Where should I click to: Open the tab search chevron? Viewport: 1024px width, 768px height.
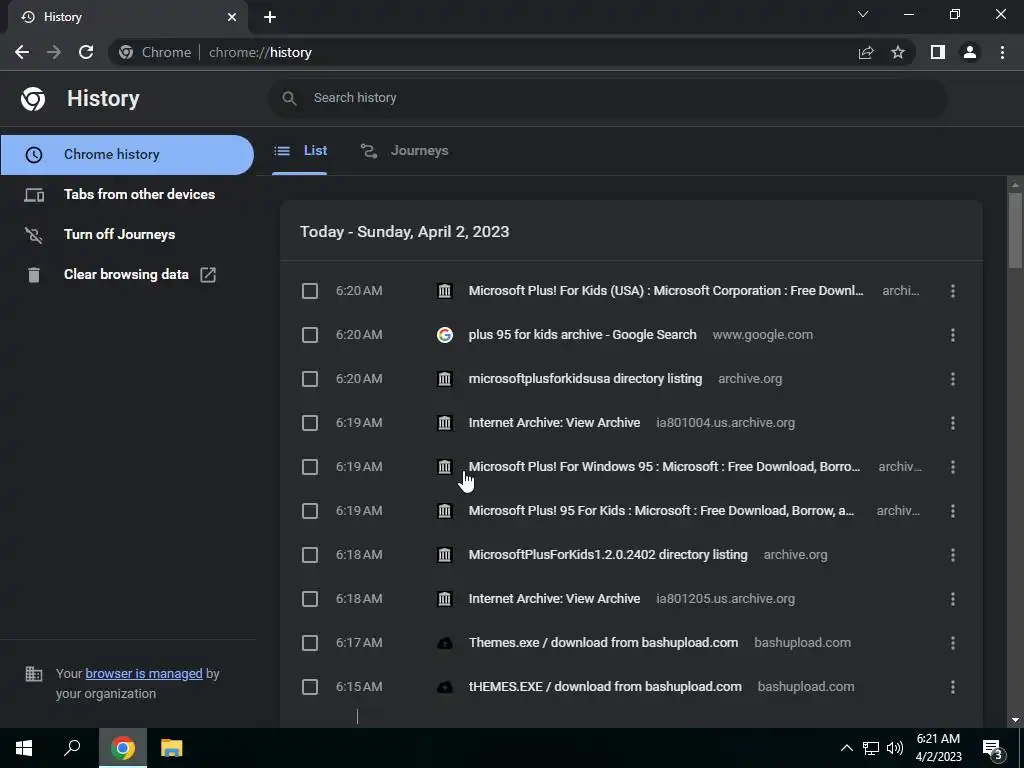[x=863, y=14]
